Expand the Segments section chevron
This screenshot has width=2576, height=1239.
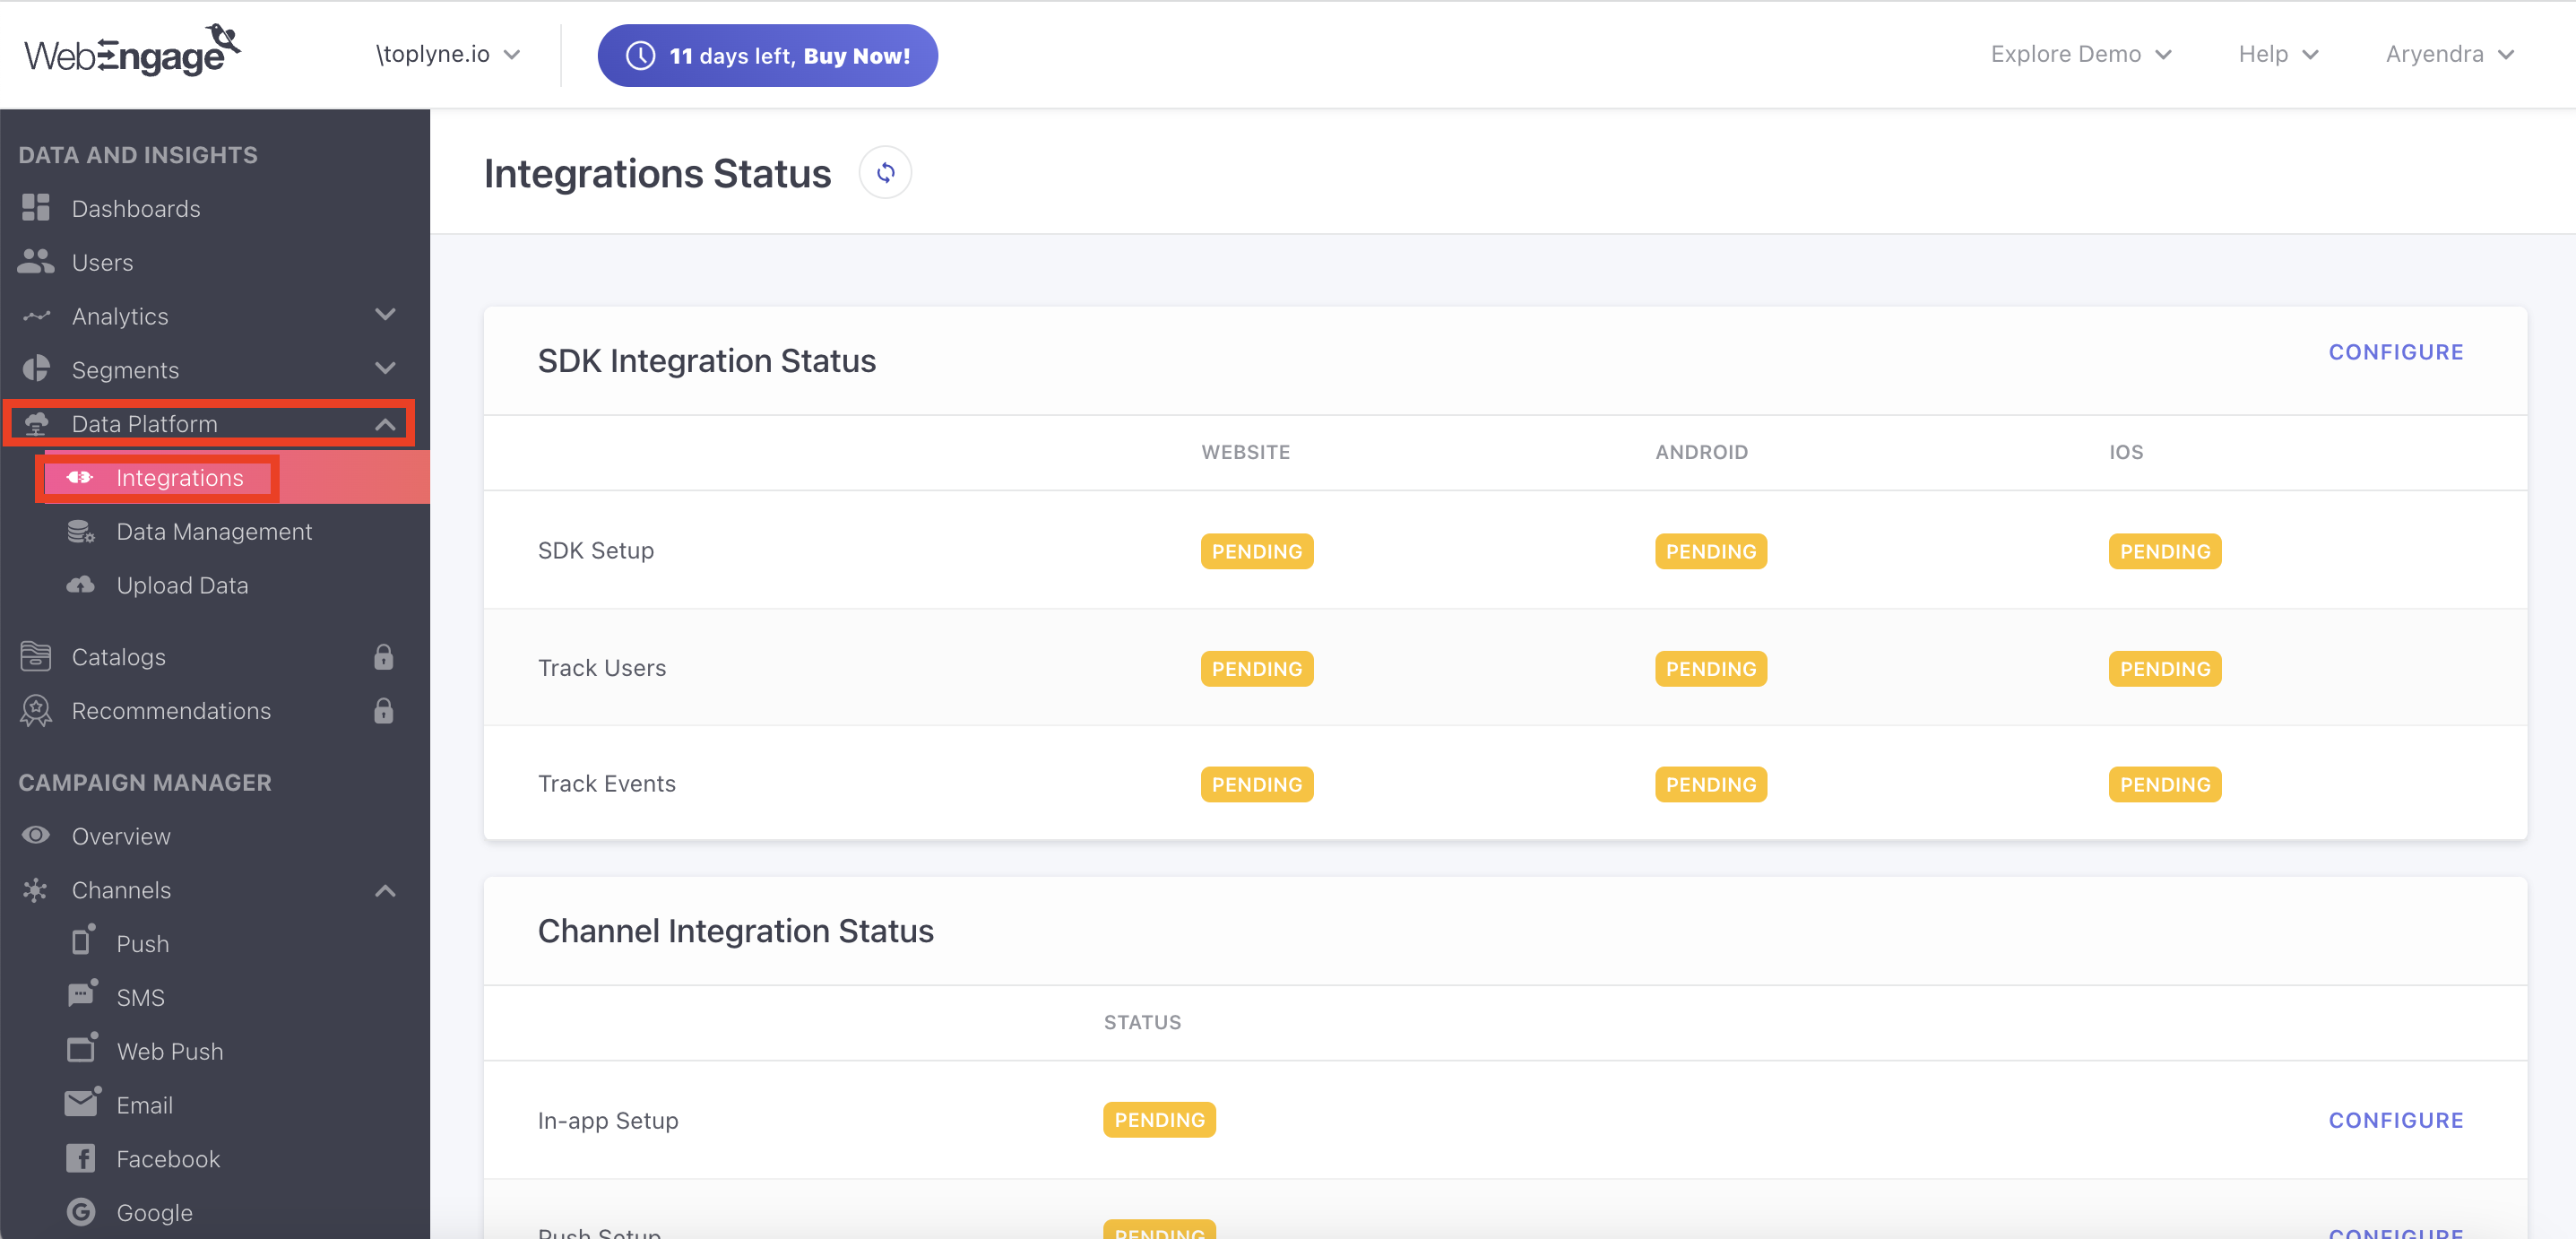385,369
